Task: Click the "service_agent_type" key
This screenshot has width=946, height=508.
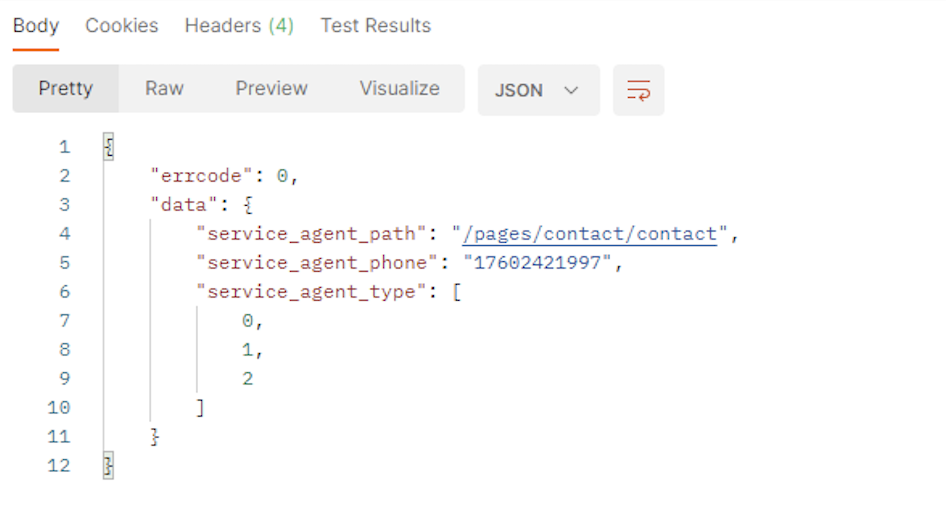Action: coord(311,291)
